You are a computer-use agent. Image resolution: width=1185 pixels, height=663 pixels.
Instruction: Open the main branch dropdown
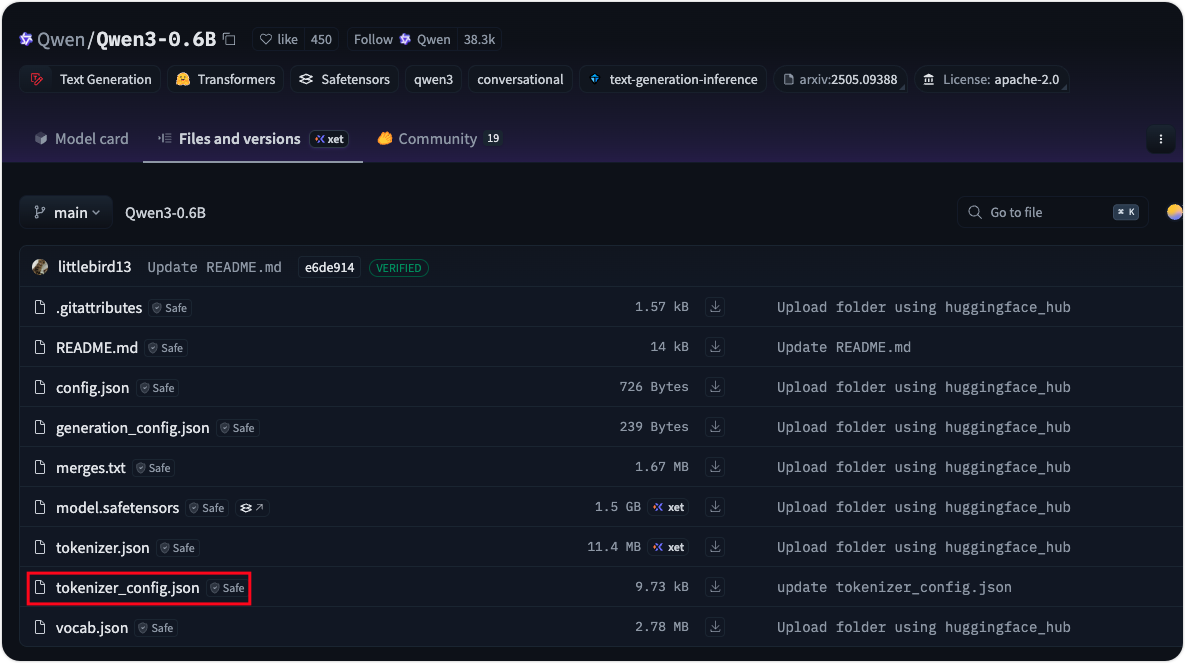[67, 212]
